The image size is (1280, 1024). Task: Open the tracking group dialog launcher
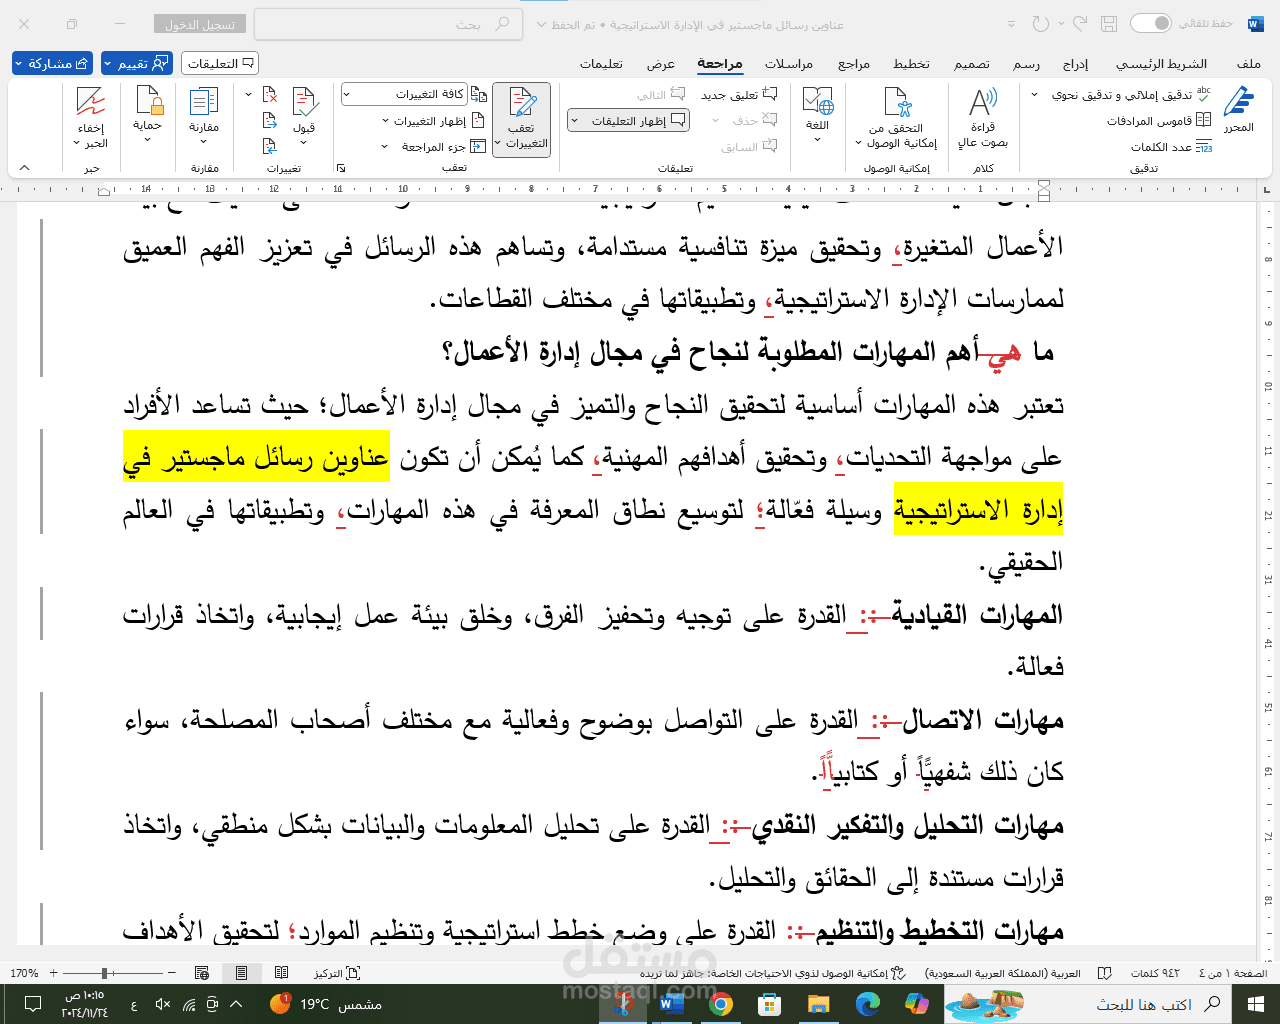pyautogui.click(x=340, y=168)
